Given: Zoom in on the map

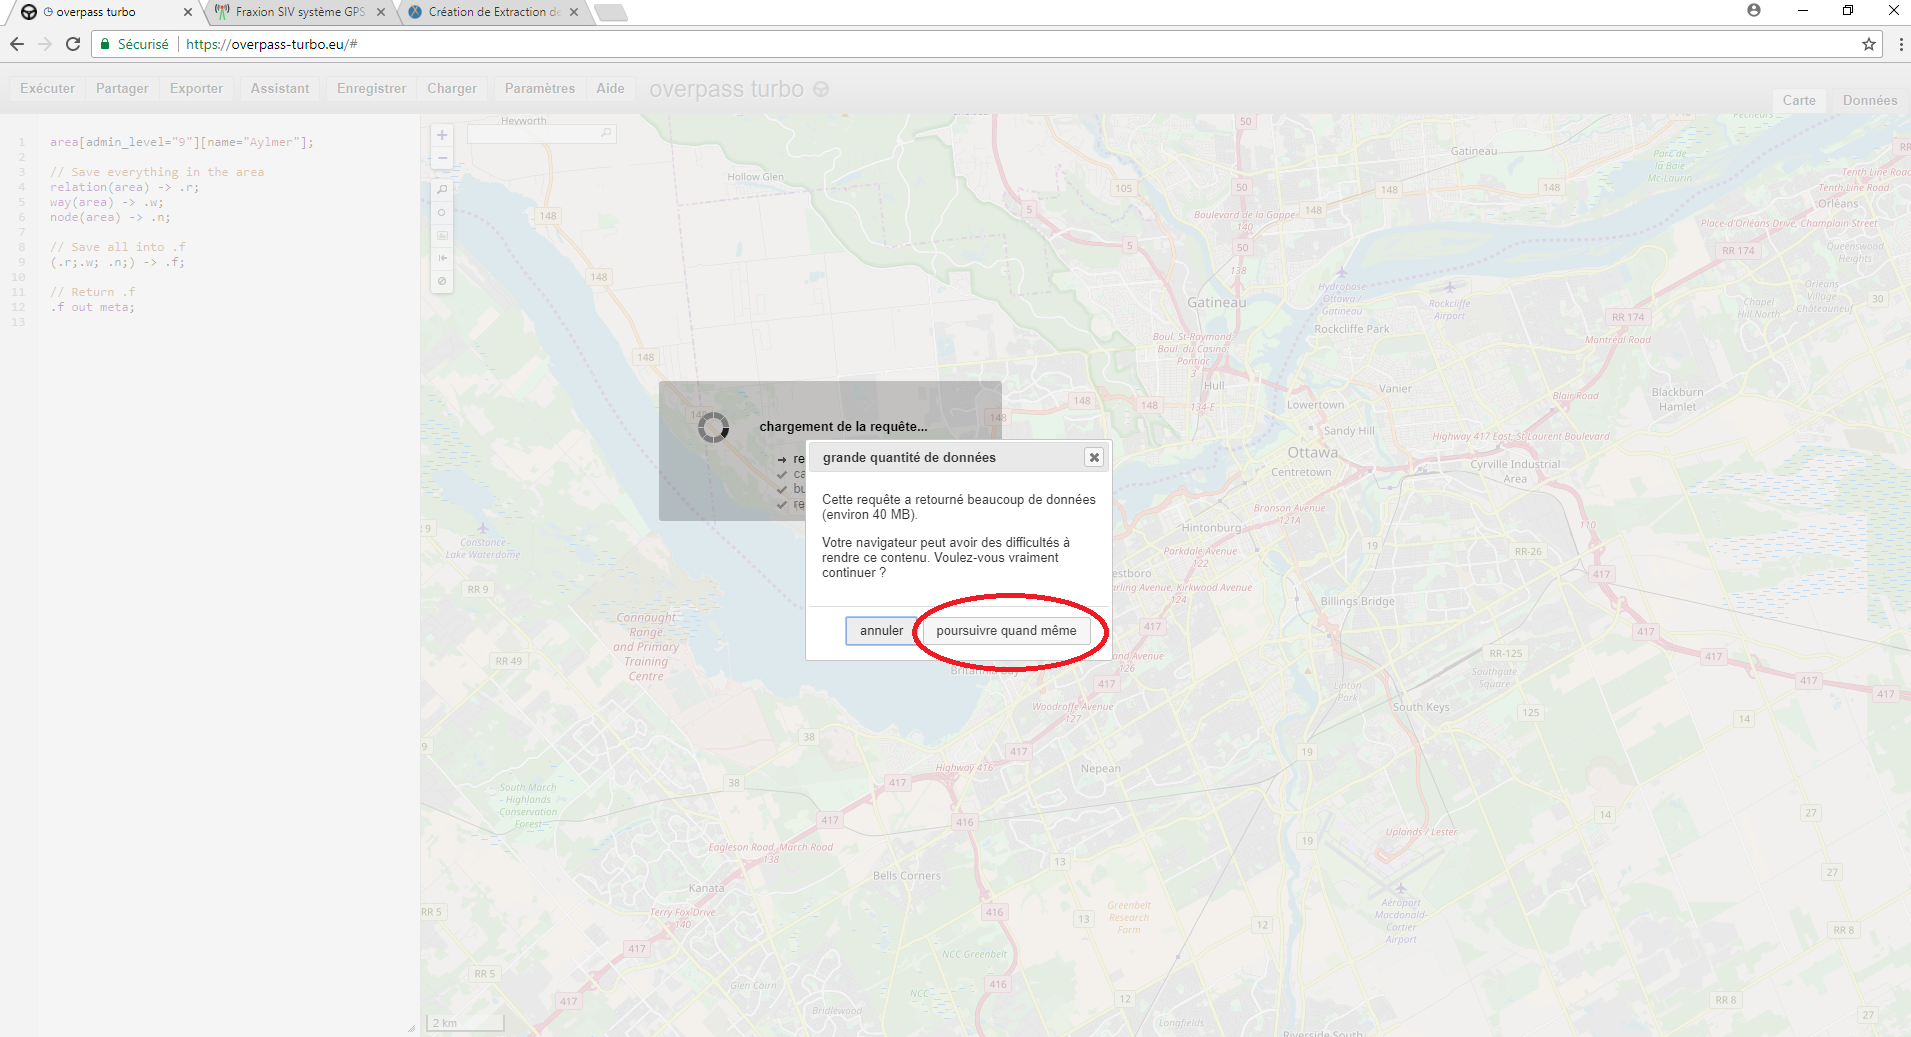Looking at the screenshot, I should coord(442,135).
